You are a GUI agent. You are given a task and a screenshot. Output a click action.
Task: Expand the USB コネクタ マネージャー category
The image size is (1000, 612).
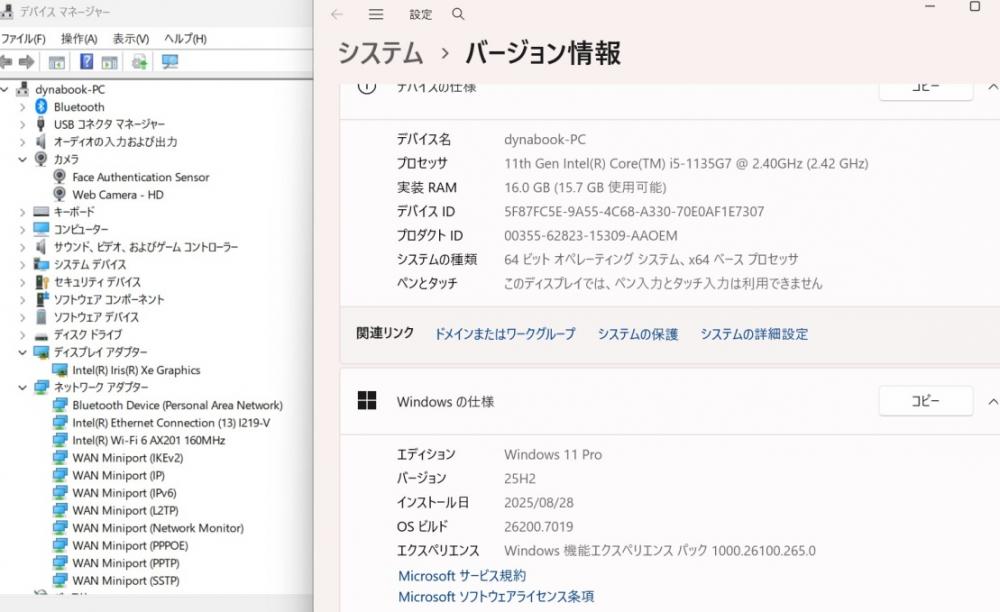click(x=23, y=124)
